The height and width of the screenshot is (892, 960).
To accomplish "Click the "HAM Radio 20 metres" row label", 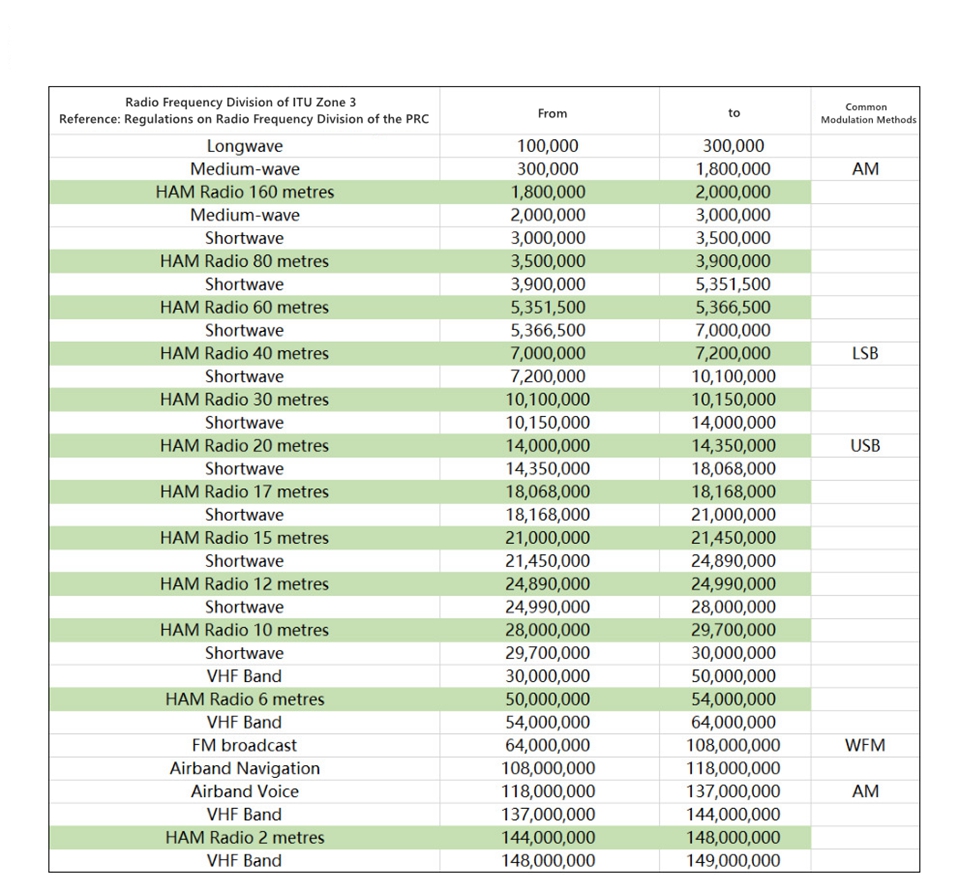I will point(245,445).
